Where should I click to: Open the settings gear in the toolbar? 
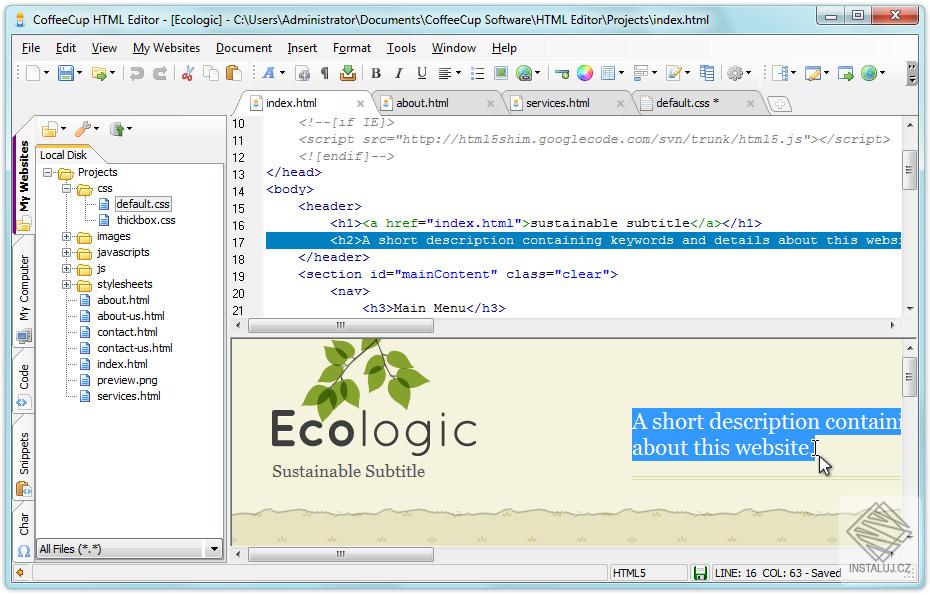click(x=733, y=73)
